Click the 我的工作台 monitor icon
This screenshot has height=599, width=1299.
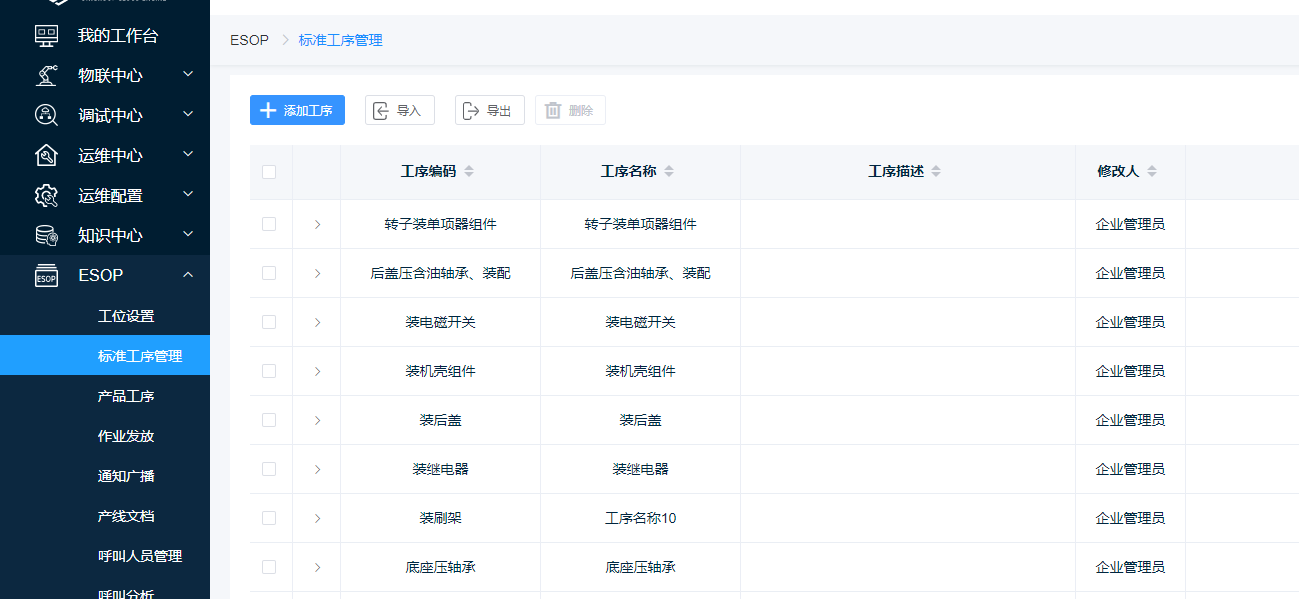coord(46,36)
